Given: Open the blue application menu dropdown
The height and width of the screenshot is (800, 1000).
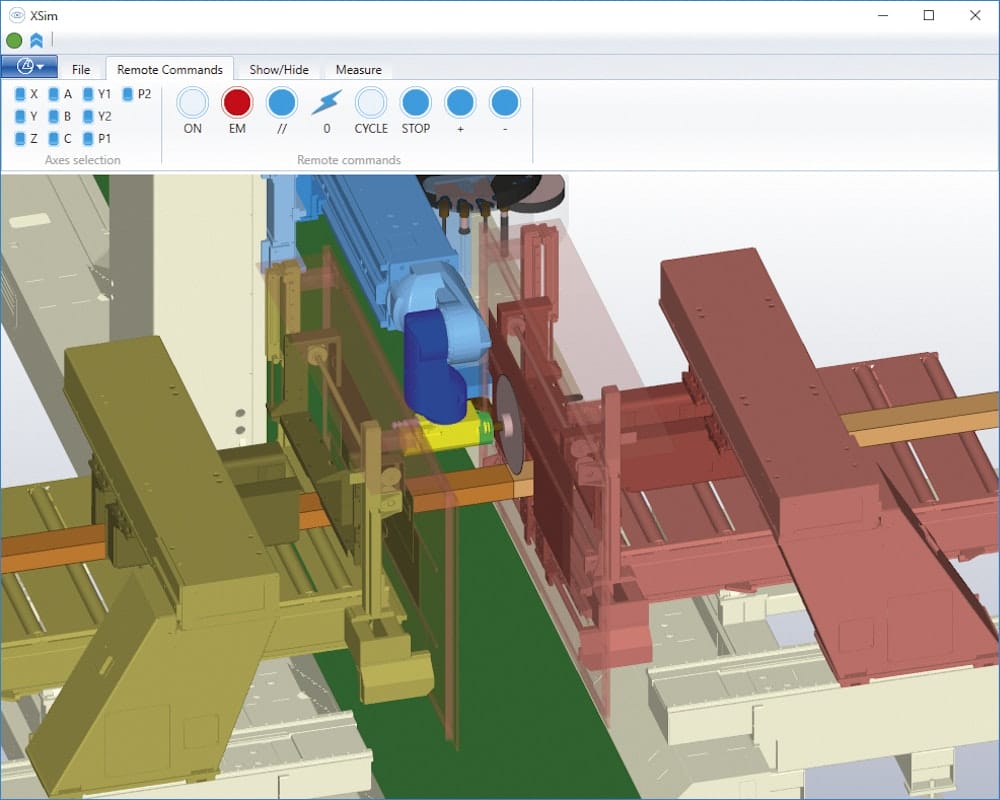Looking at the screenshot, I should (x=30, y=67).
